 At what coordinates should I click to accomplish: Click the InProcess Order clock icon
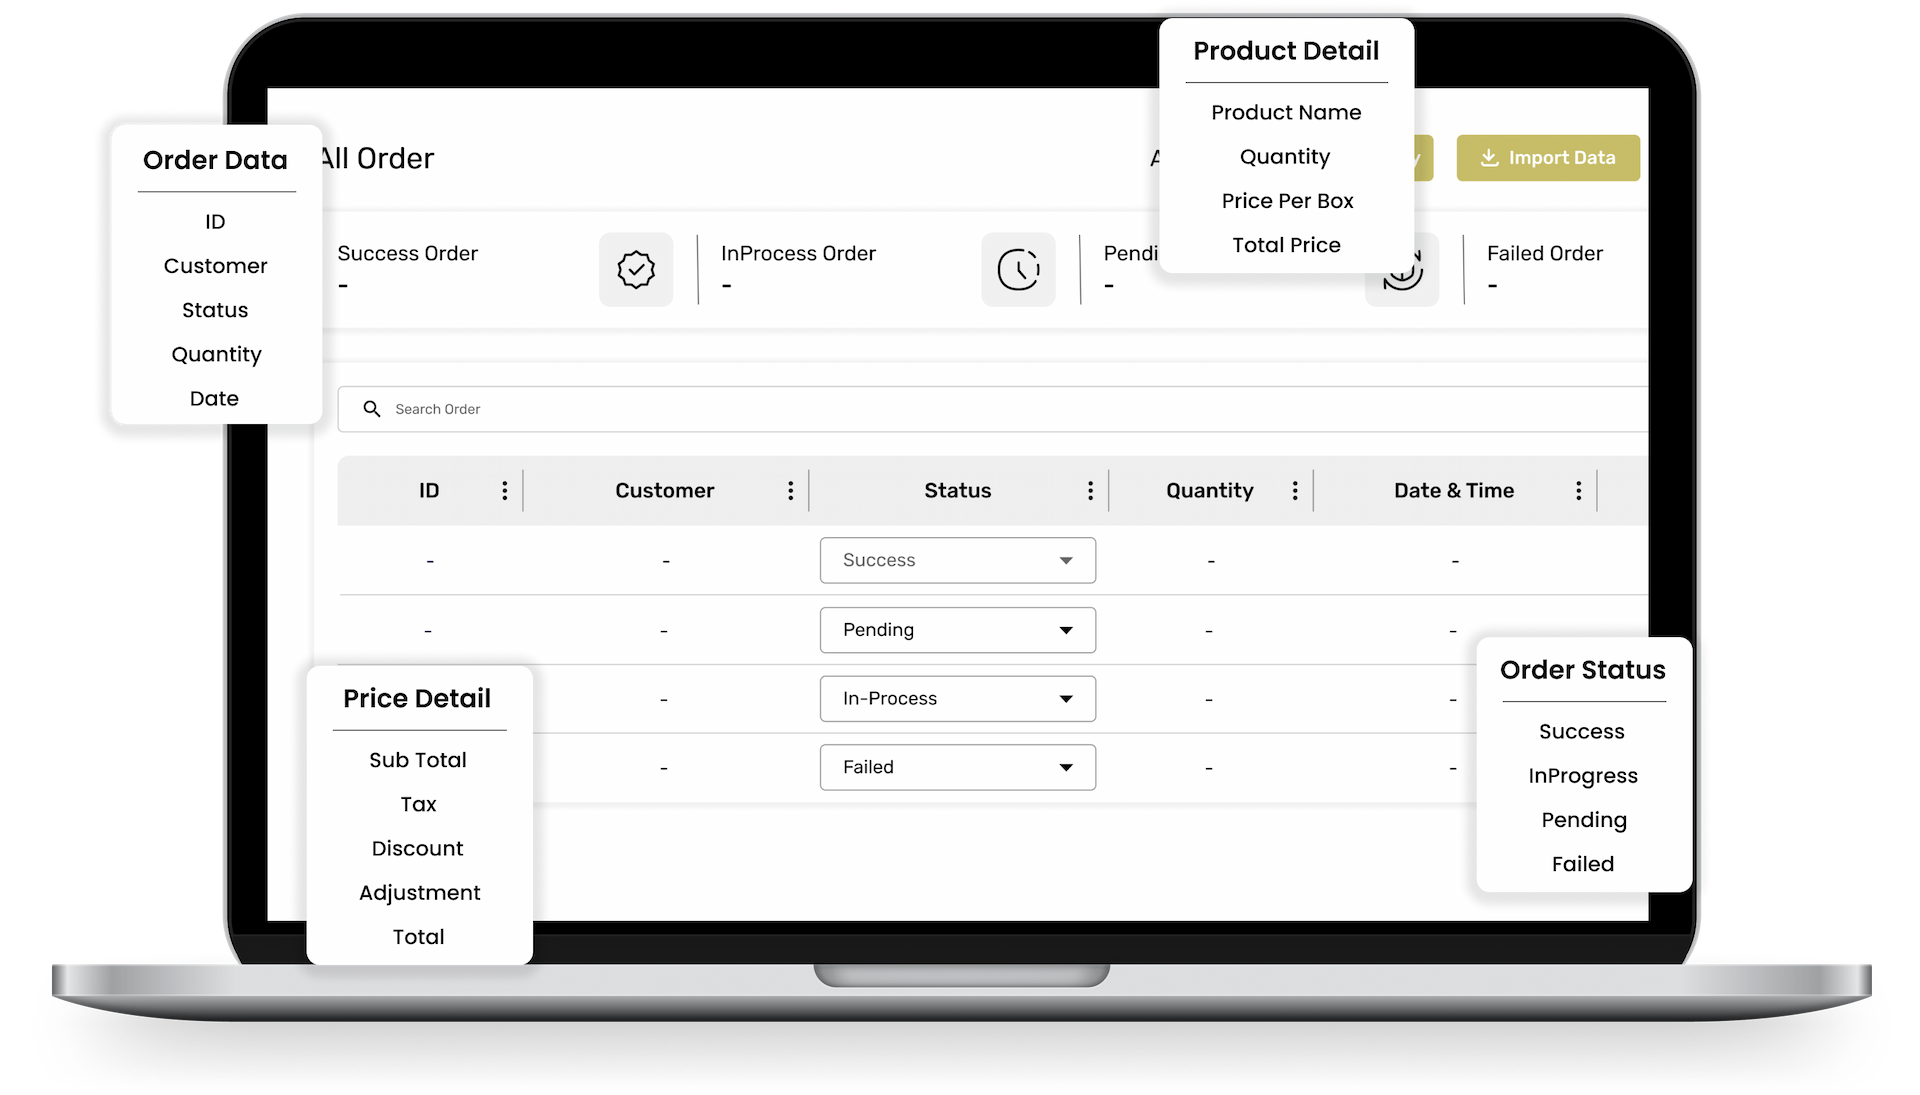coord(1018,270)
